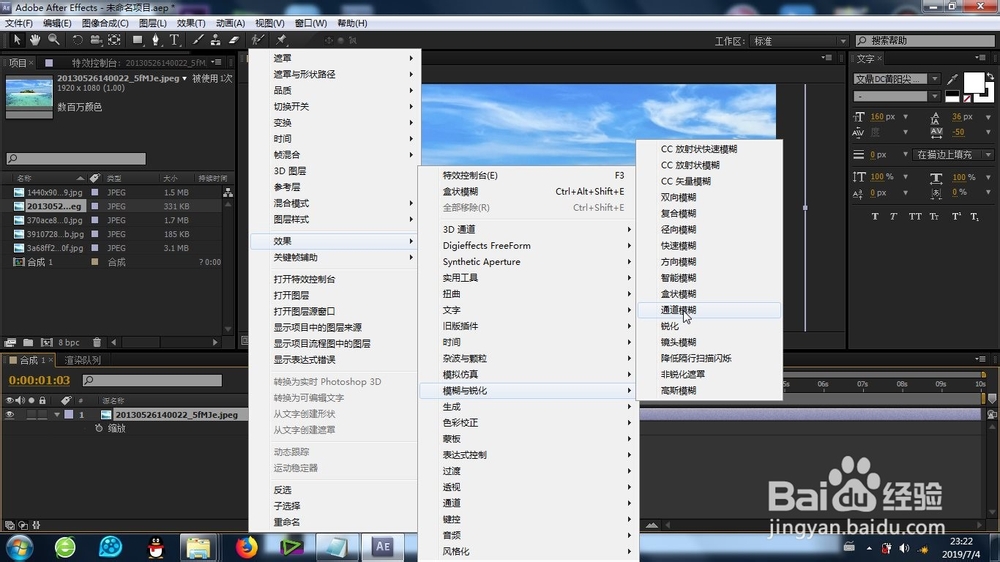Apply Small Caps text style
The height and width of the screenshot is (562, 1000).
coord(934,217)
